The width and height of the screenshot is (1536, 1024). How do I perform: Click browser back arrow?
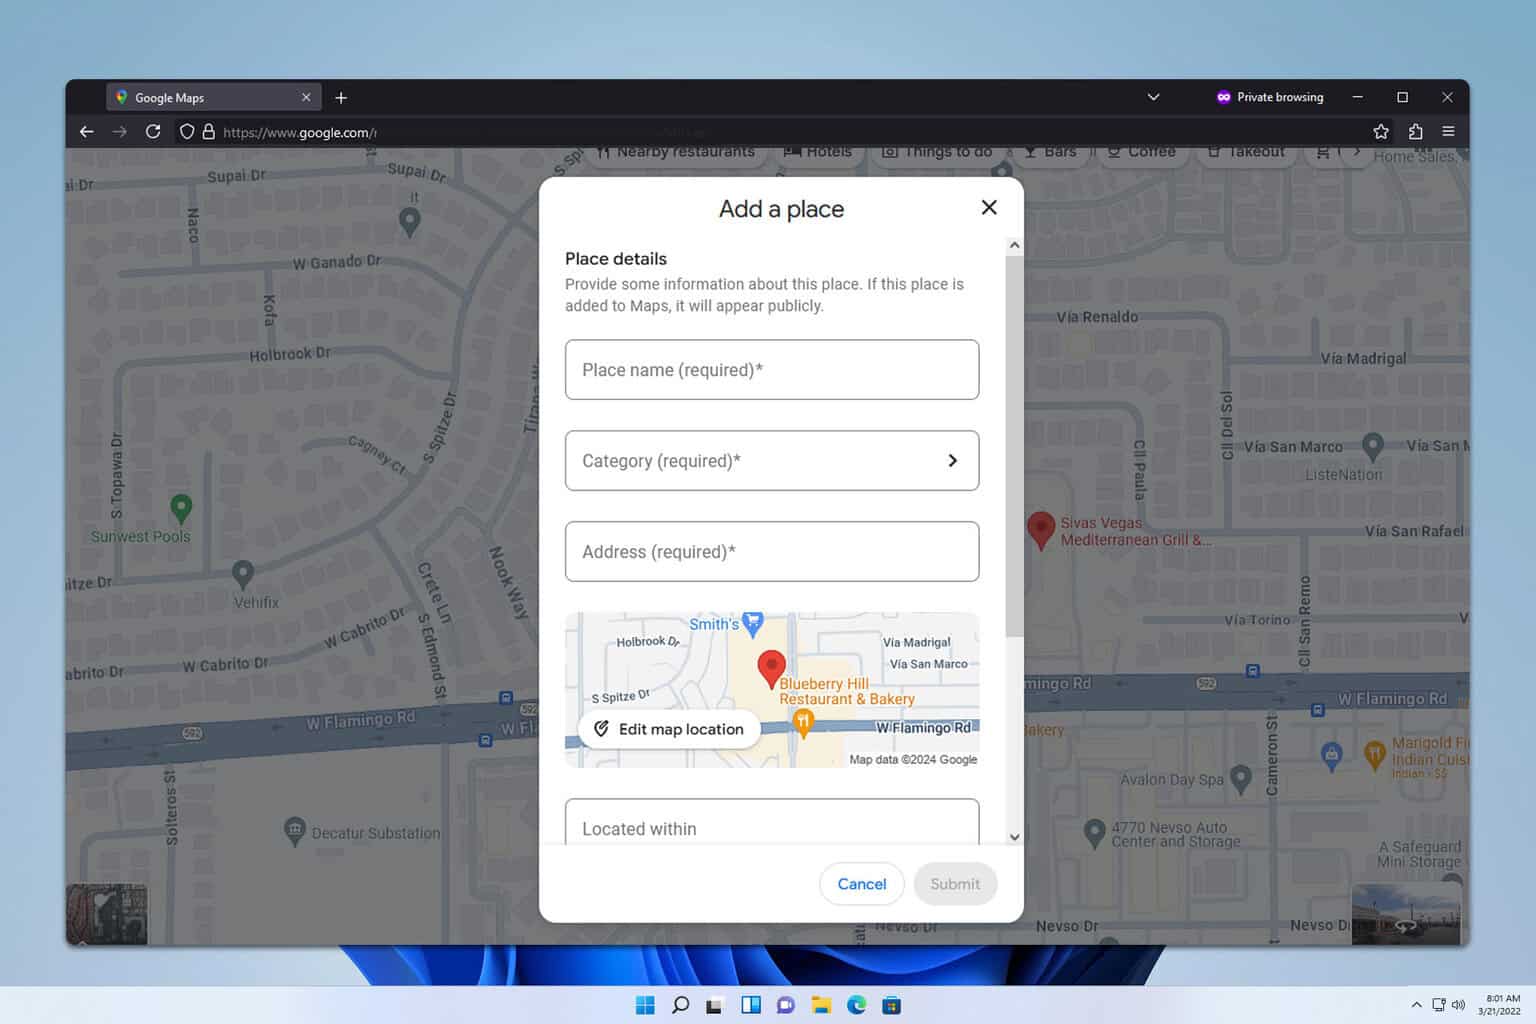coord(87,132)
